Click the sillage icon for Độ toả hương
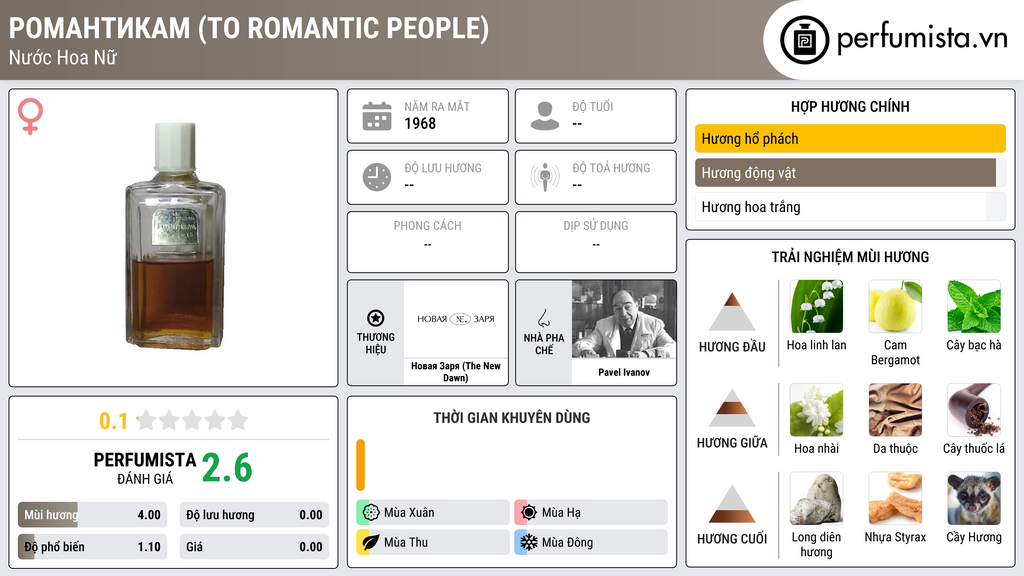Screen dimensions: 1024x576 coord(545,177)
